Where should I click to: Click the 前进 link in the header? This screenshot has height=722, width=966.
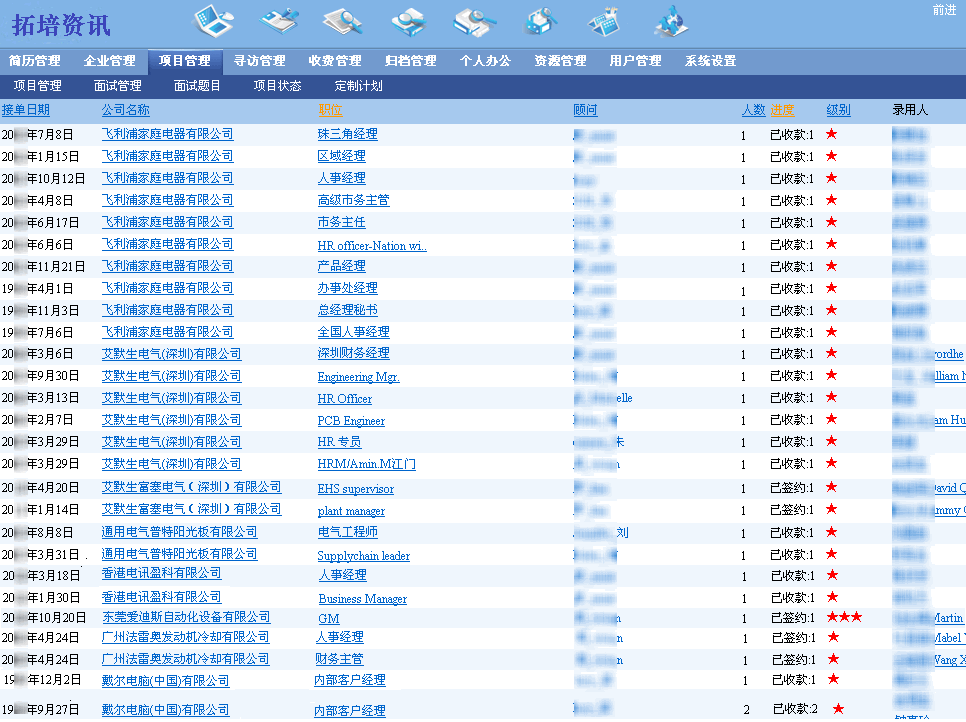(x=944, y=10)
